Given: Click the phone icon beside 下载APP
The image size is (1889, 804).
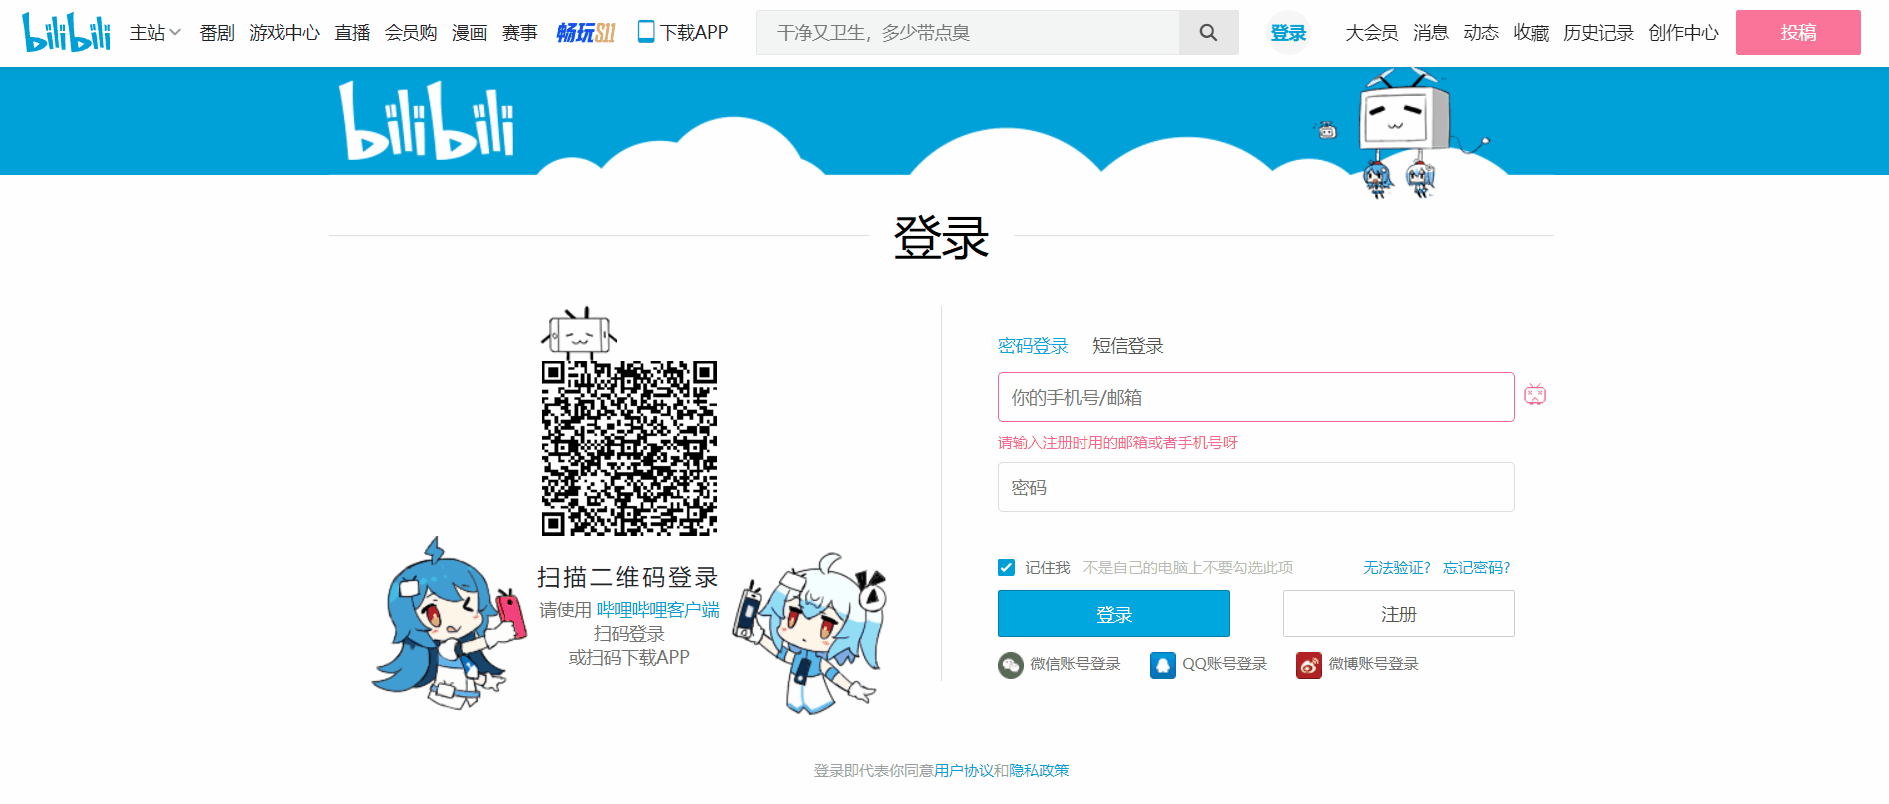Looking at the screenshot, I should click(646, 32).
